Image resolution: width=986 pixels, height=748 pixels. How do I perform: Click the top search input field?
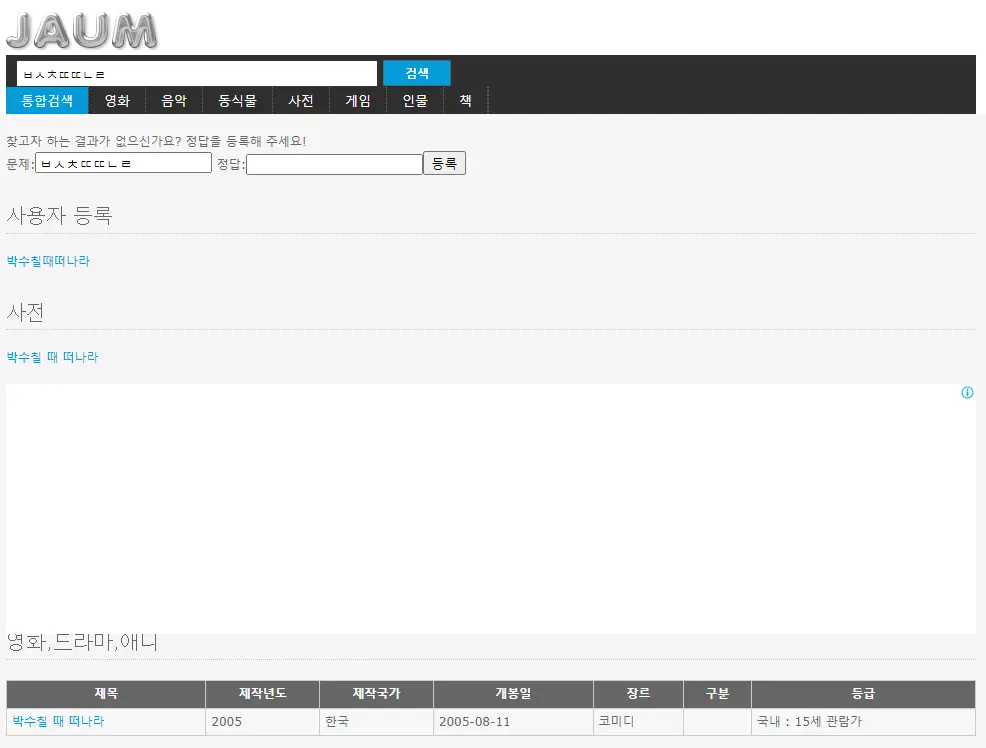coord(197,74)
